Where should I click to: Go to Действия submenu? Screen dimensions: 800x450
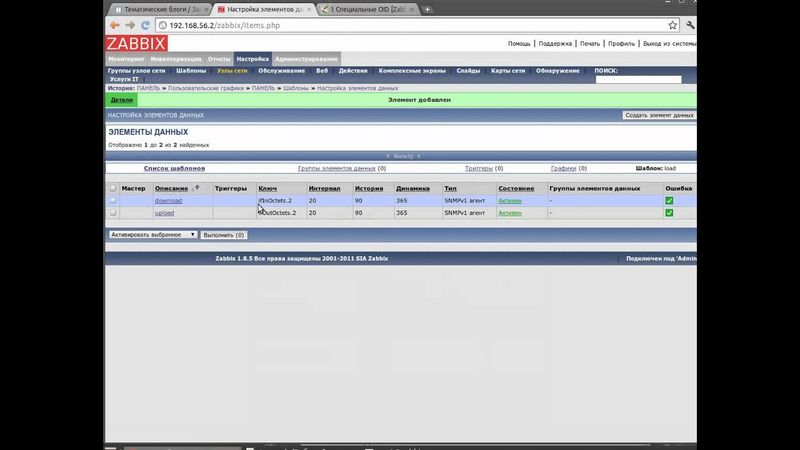(353, 71)
